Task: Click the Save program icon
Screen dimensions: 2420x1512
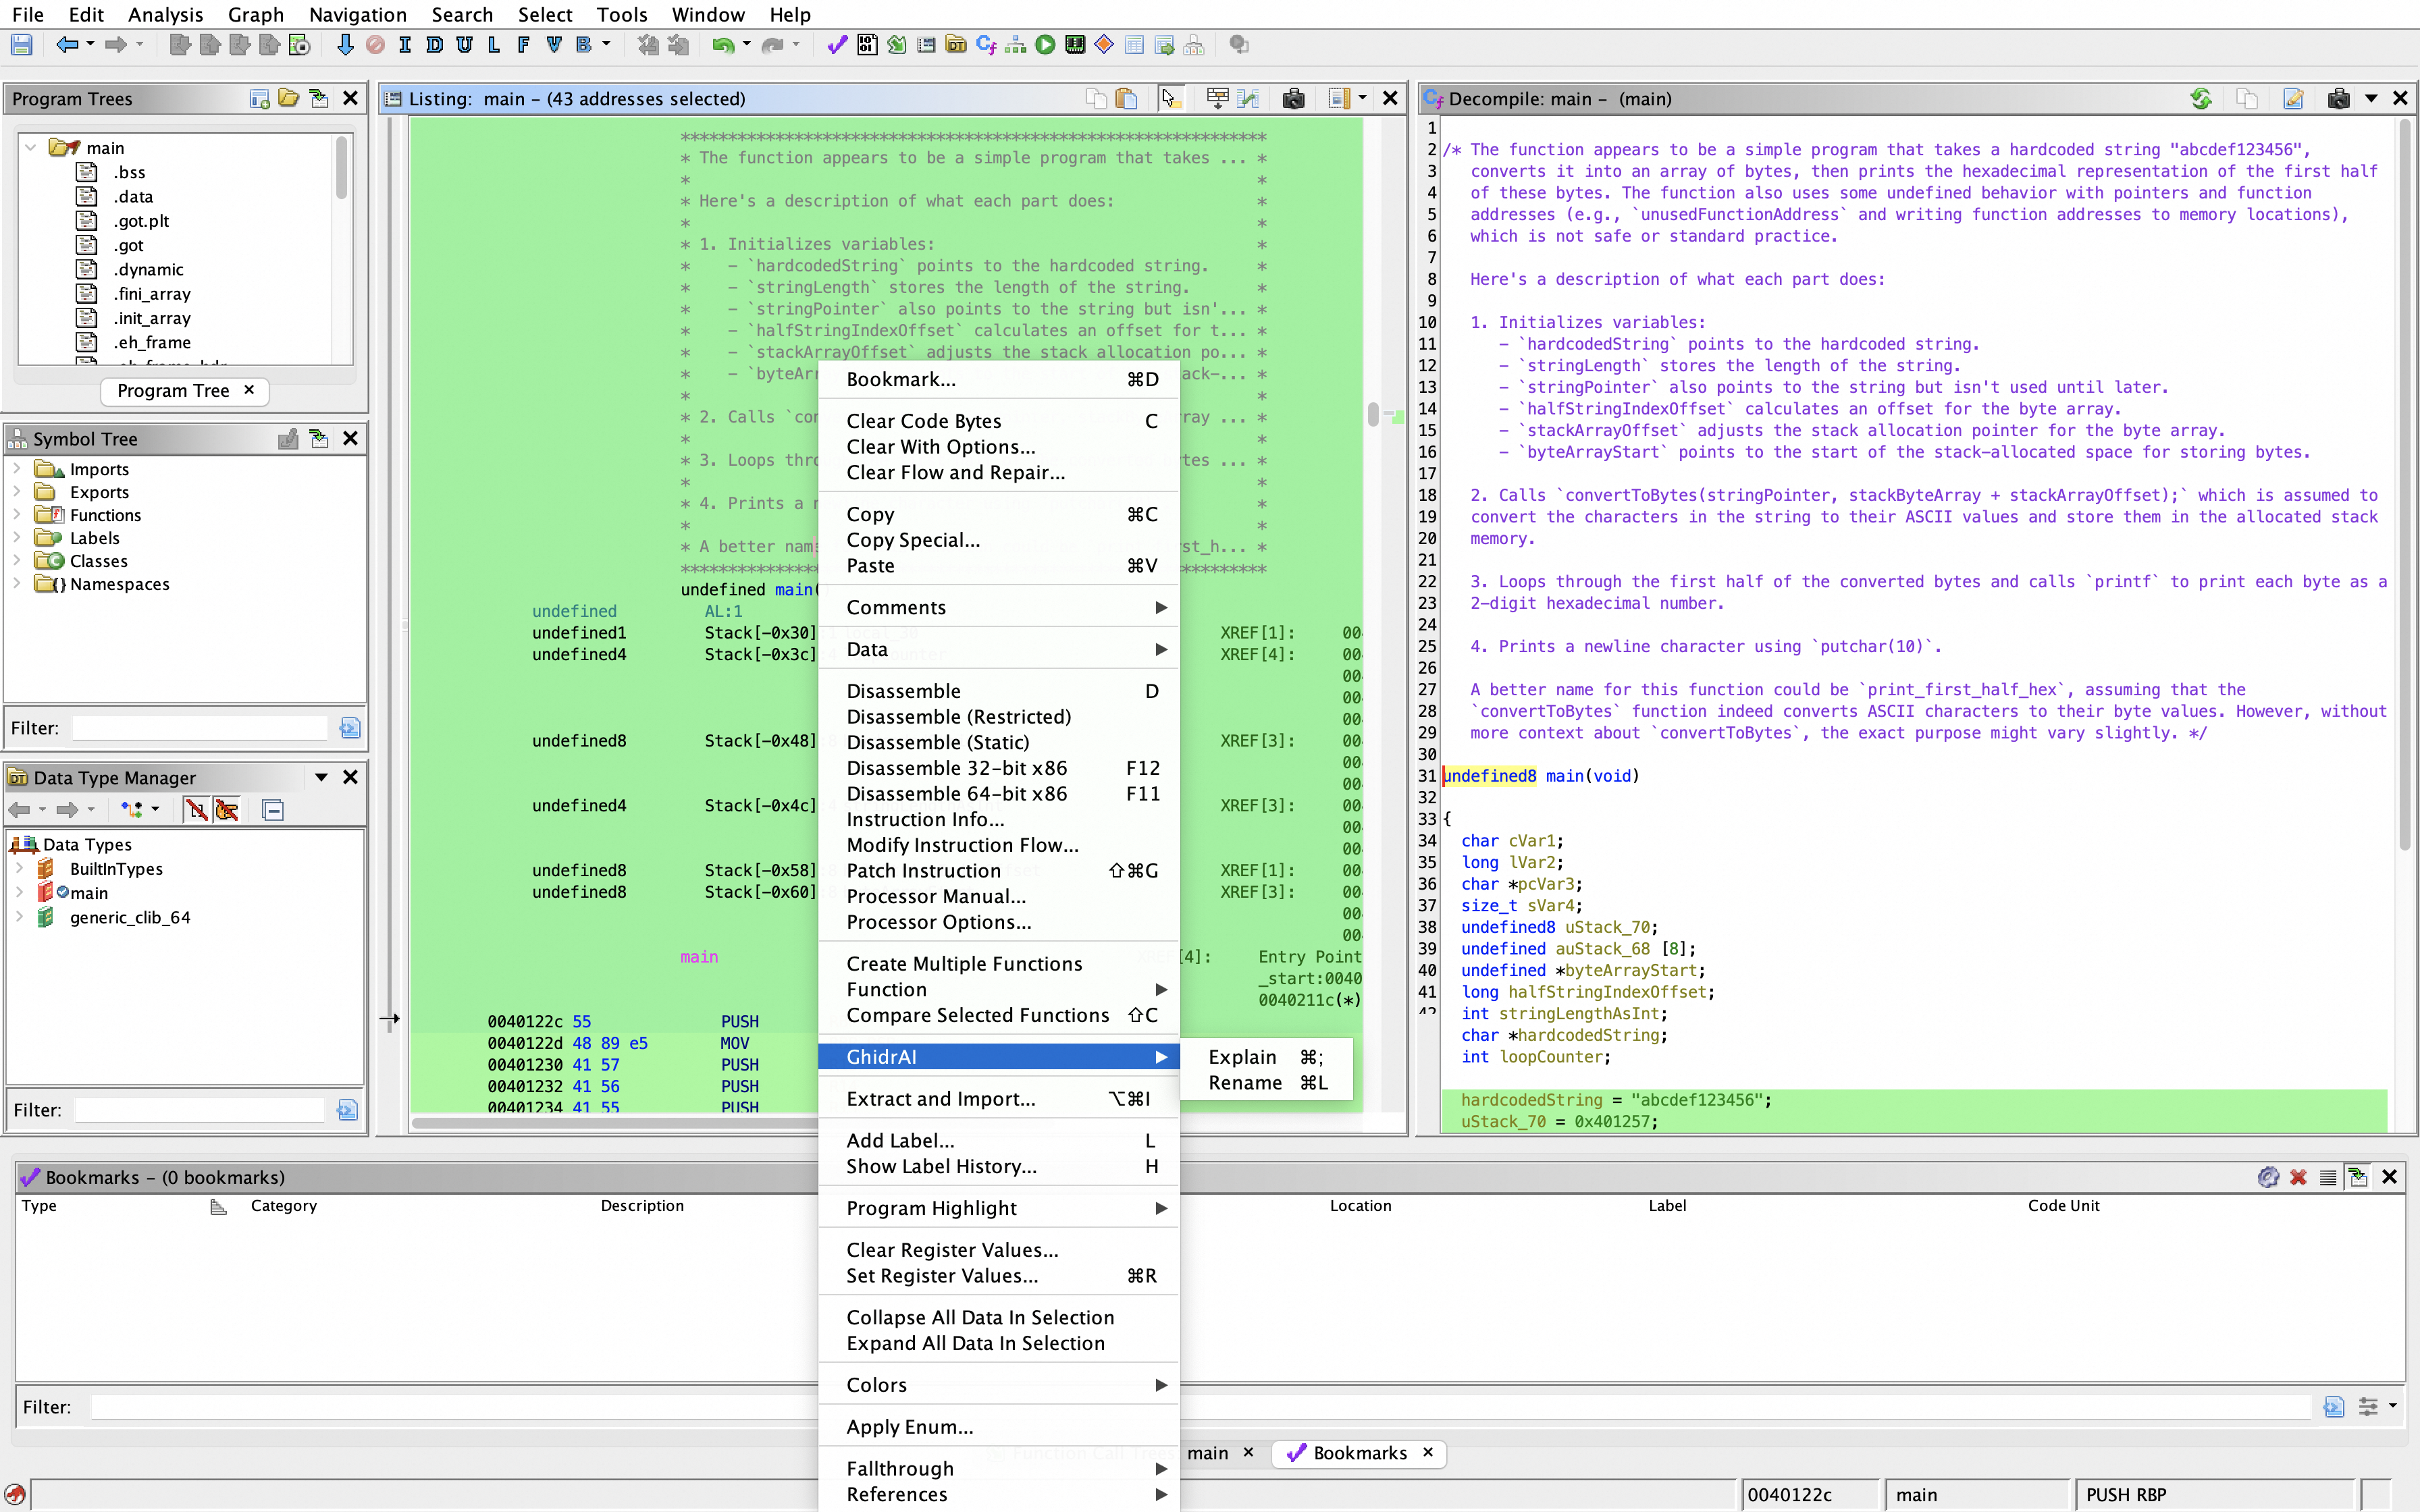Action: tap(22, 45)
